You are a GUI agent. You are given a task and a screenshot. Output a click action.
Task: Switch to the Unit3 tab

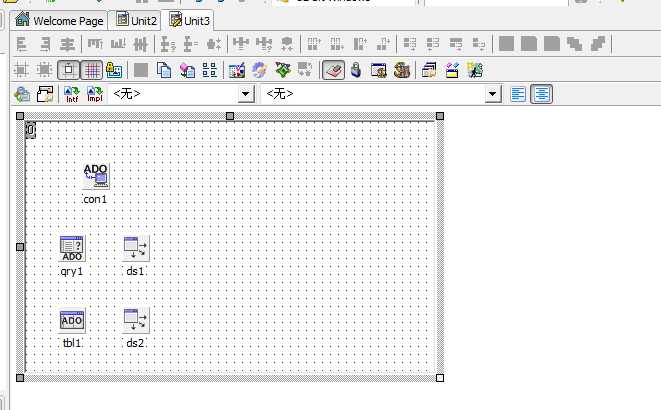pyautogui.click(x=189, y=20)
